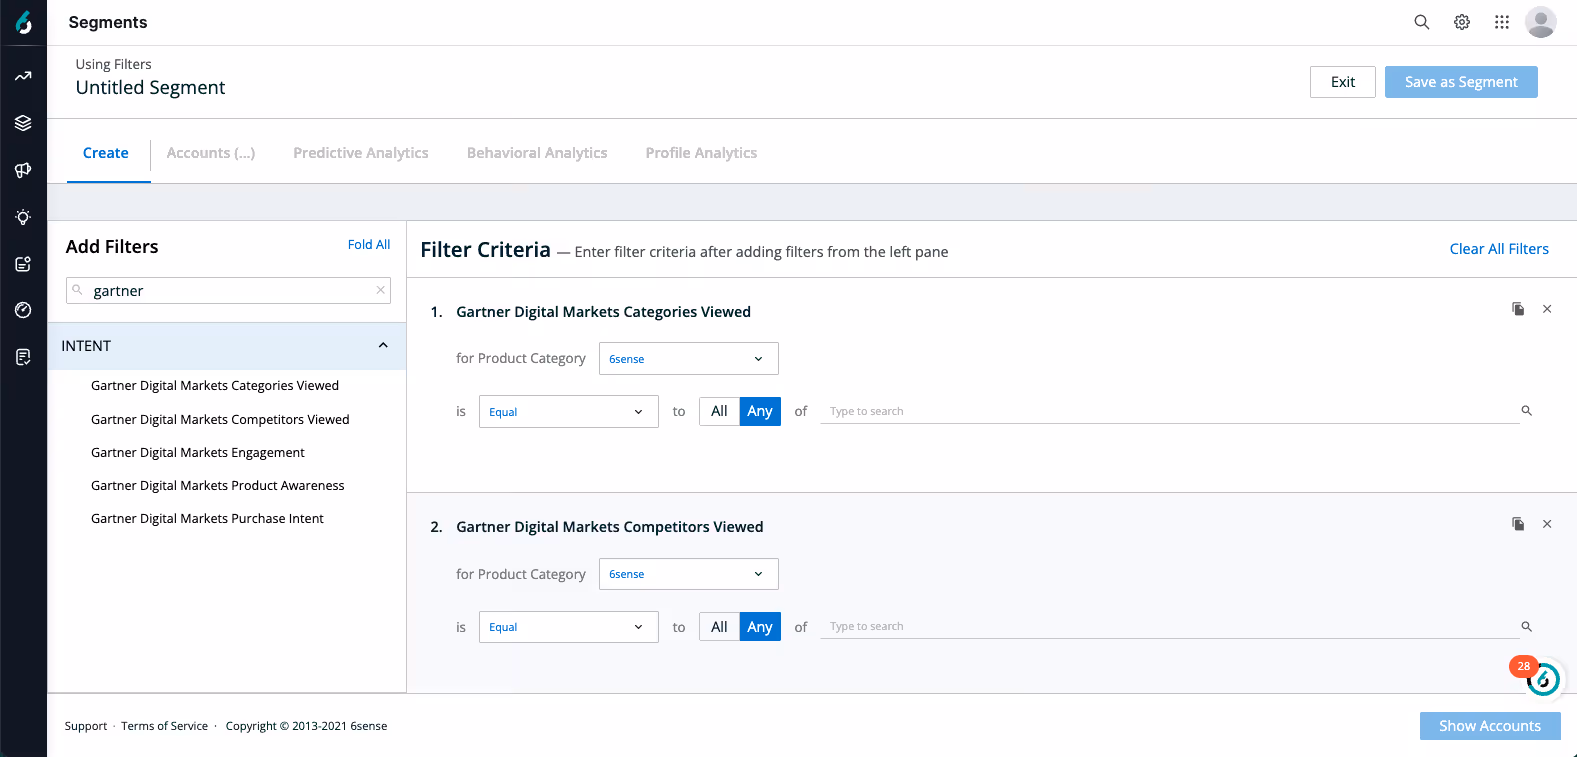1577x757 pixels.
Task: Clear the gartner filter search text
Action: 380,290
